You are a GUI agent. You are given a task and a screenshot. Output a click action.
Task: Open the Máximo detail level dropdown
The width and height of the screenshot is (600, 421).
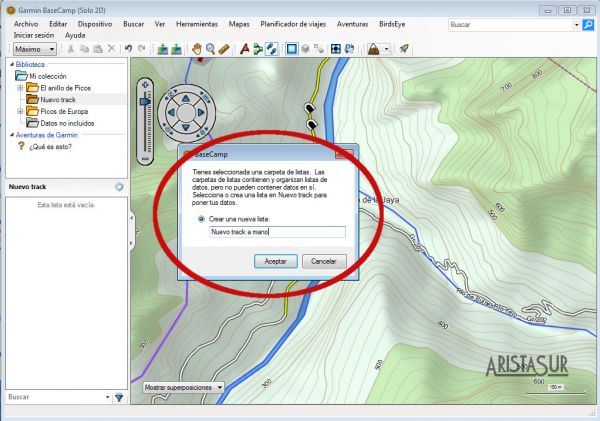[35, 49]
